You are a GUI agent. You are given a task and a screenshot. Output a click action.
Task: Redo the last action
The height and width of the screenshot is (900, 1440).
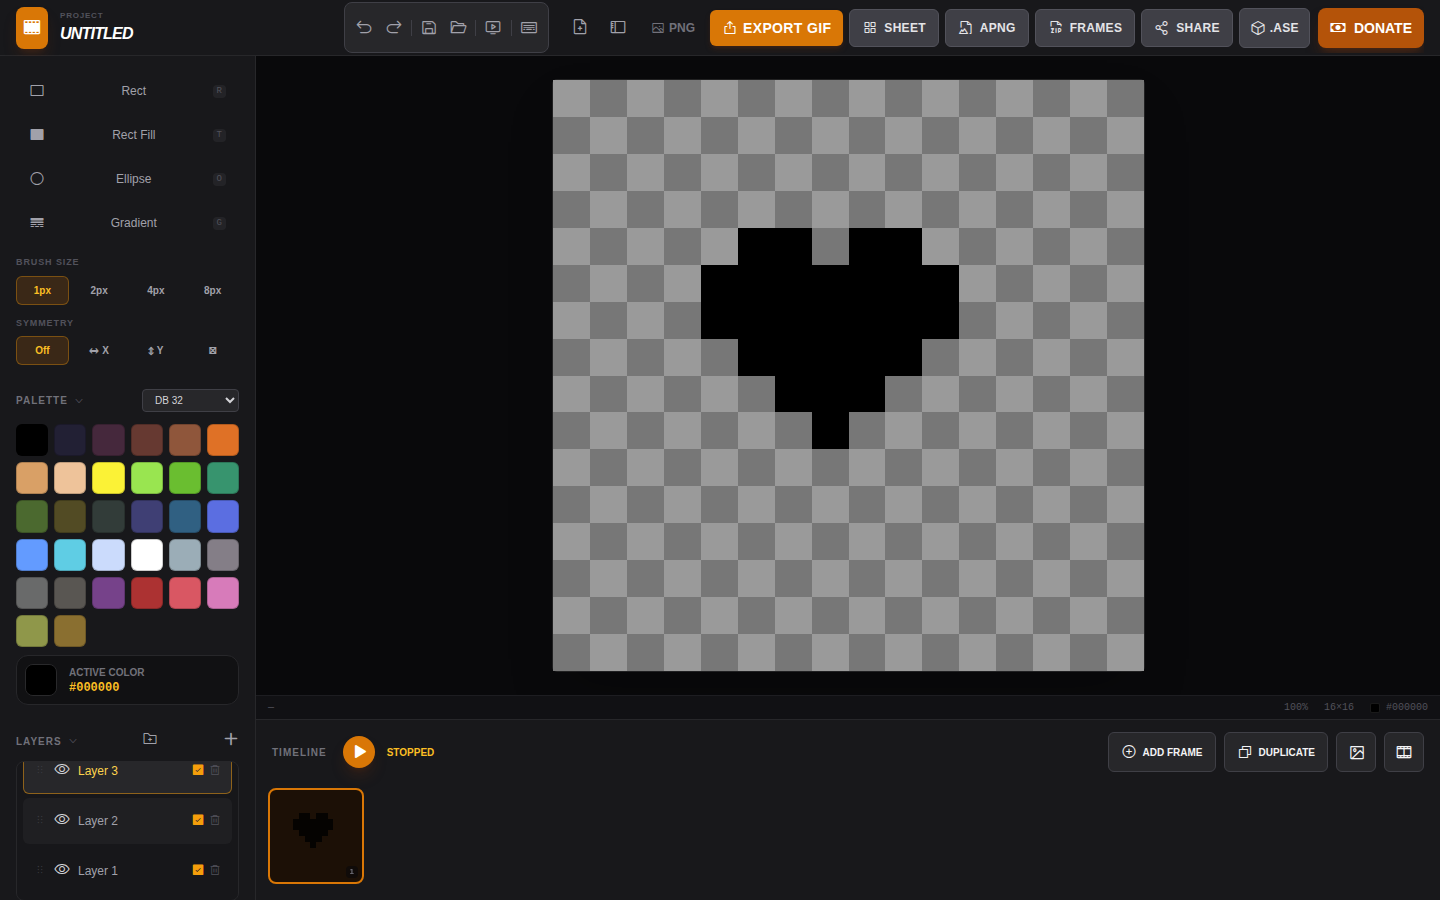pyautogui.click(x=394, y=28)
